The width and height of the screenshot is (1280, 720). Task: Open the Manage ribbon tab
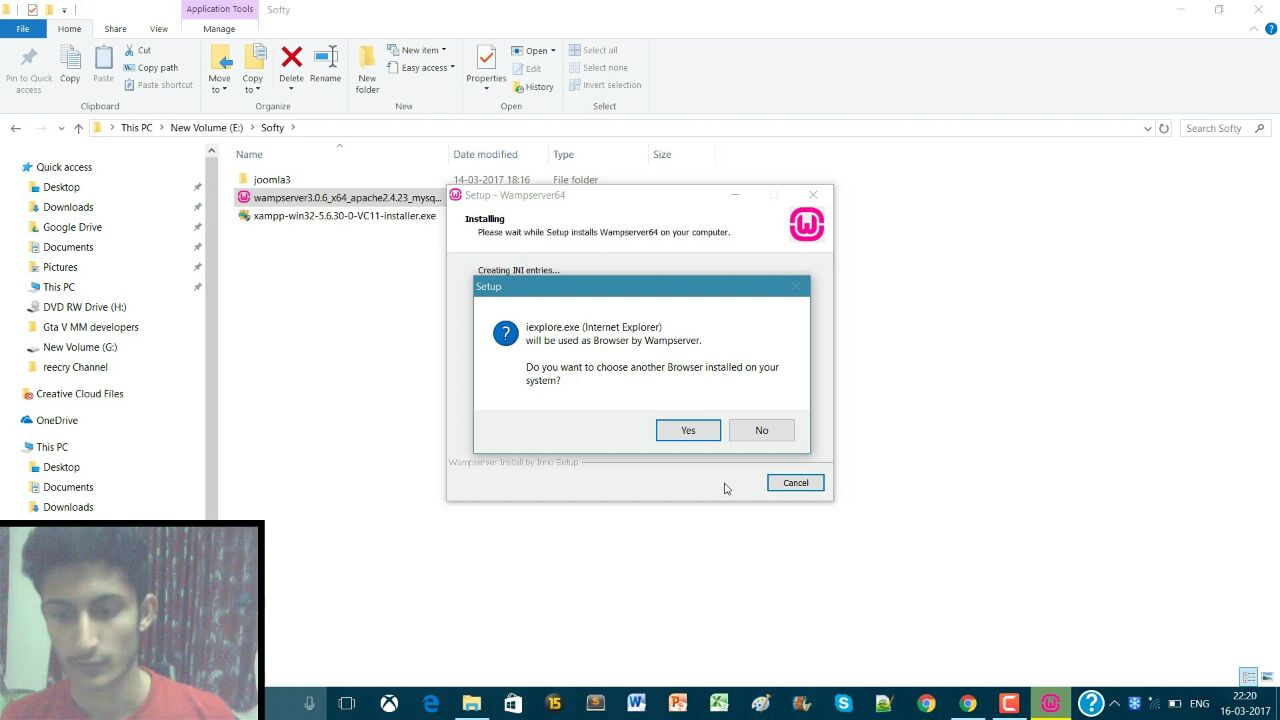[x=219, y=29]
